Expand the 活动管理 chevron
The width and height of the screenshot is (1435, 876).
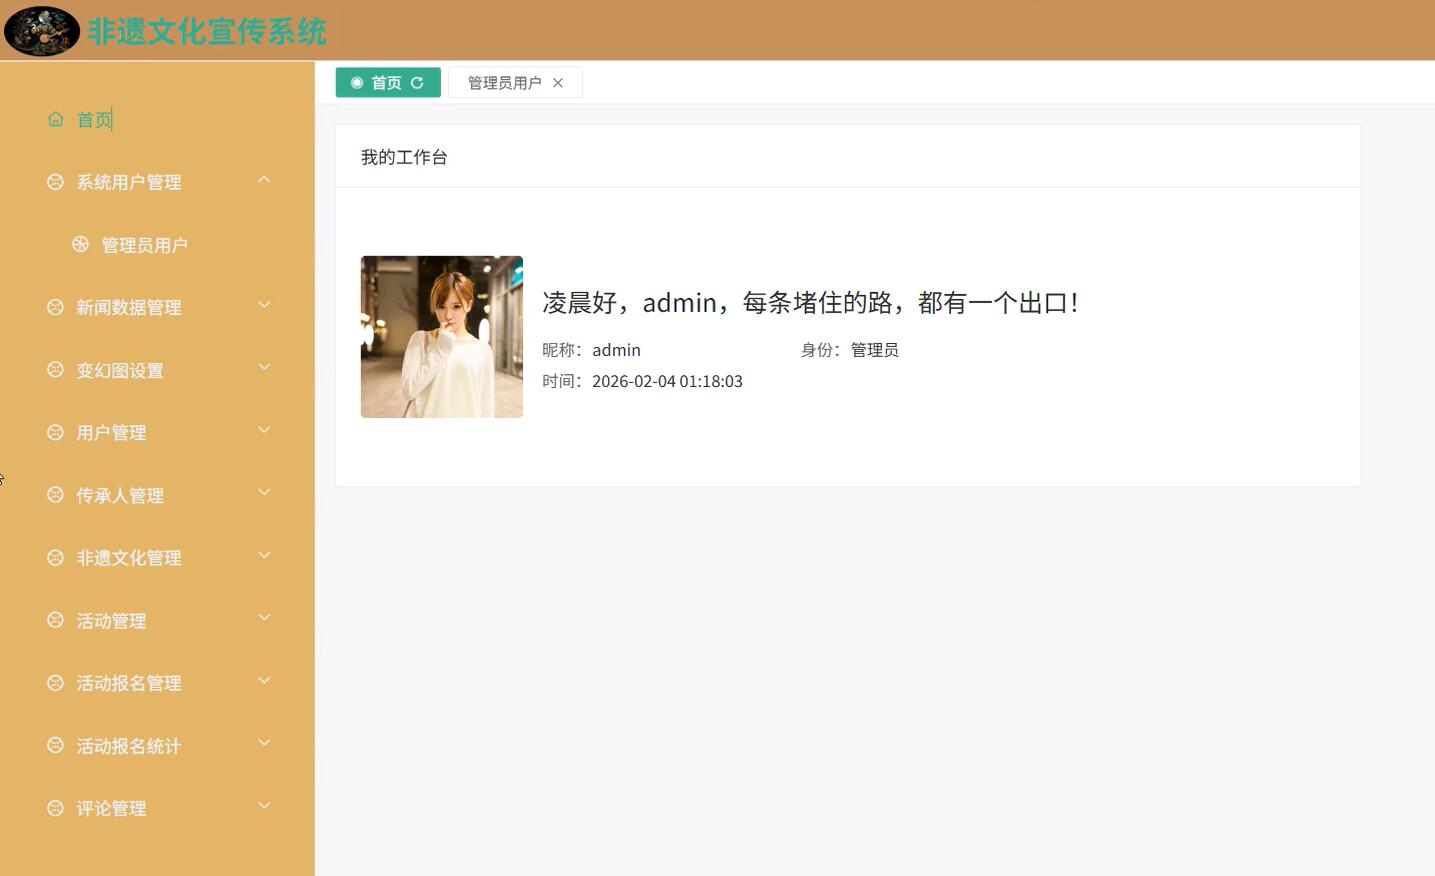[264, 618]
